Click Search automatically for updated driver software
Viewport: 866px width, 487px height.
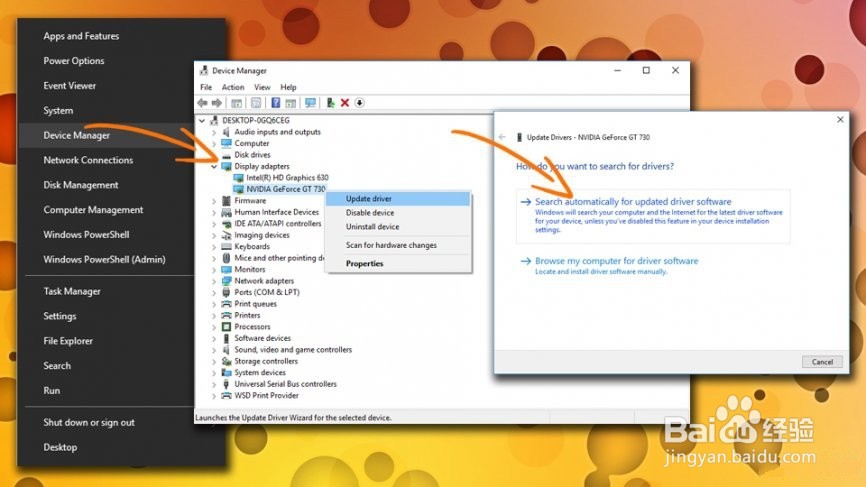[x=653, y=216]
